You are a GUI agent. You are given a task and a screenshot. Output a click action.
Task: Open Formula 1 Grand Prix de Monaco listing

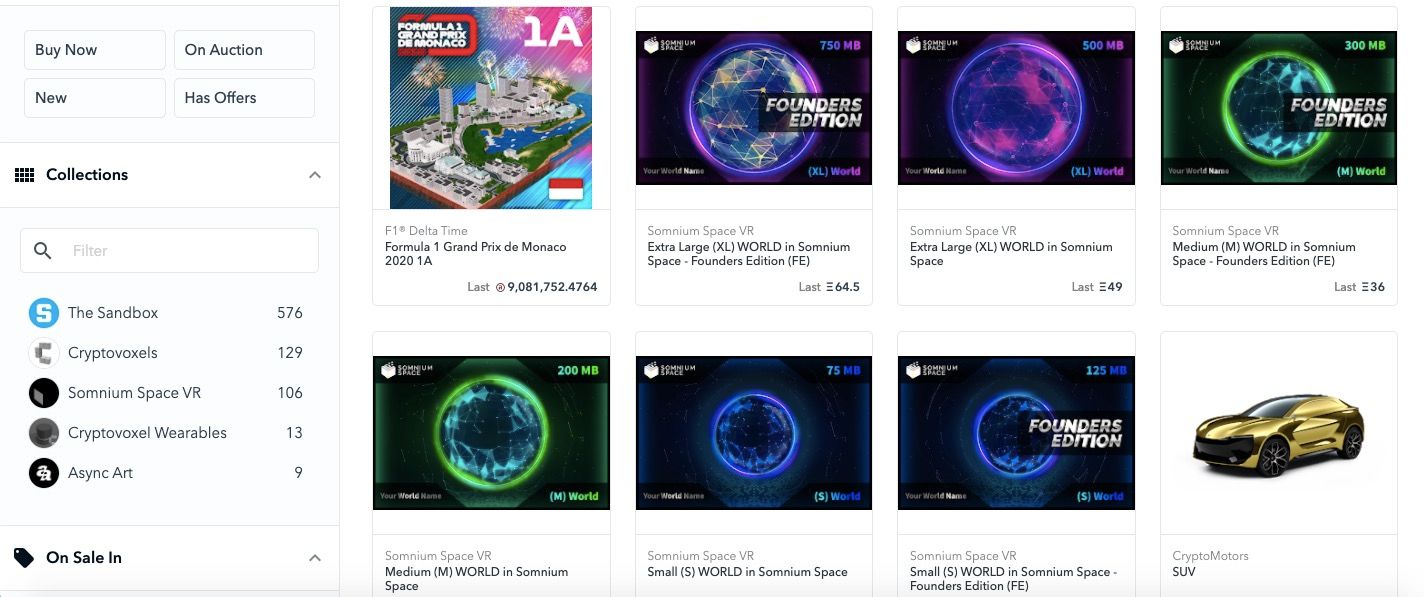[476, 254]
